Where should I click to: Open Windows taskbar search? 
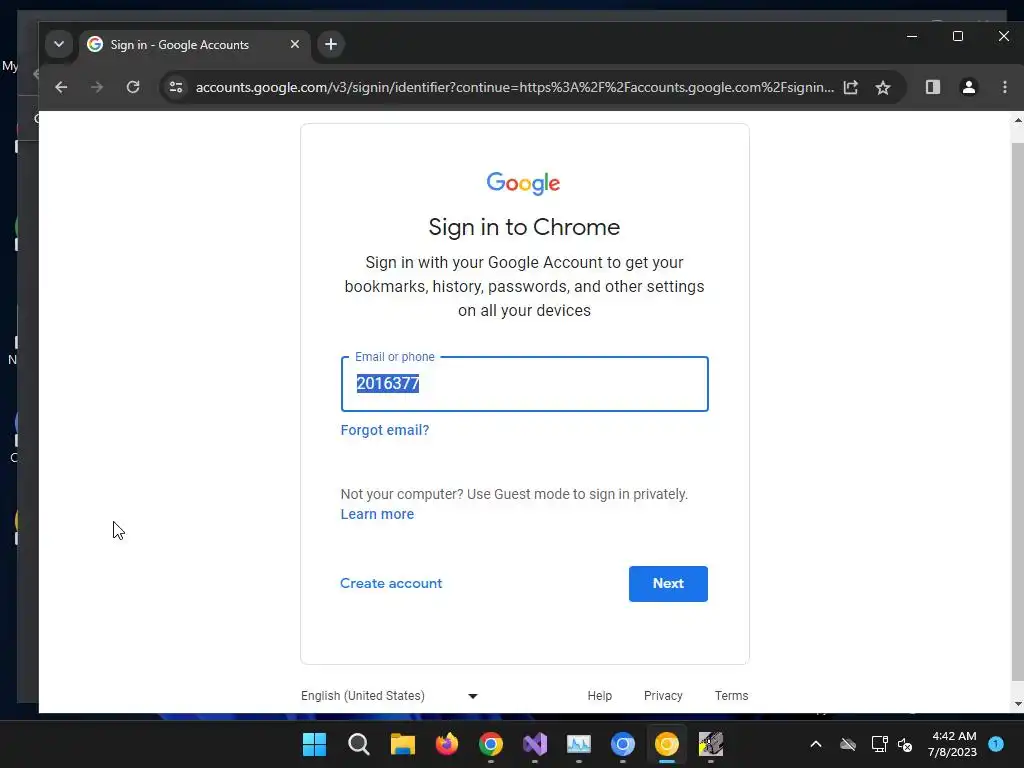coord(359,744)
